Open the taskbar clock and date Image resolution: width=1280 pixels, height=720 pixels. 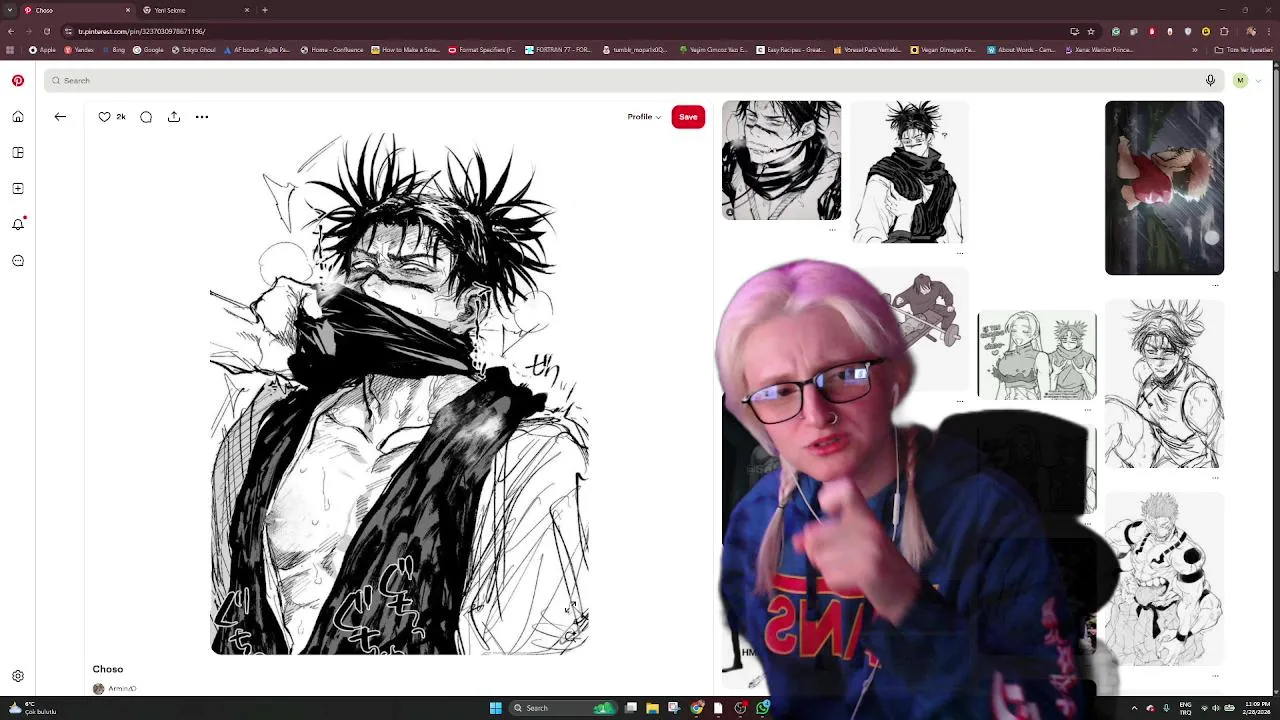tap(1257, 708)
